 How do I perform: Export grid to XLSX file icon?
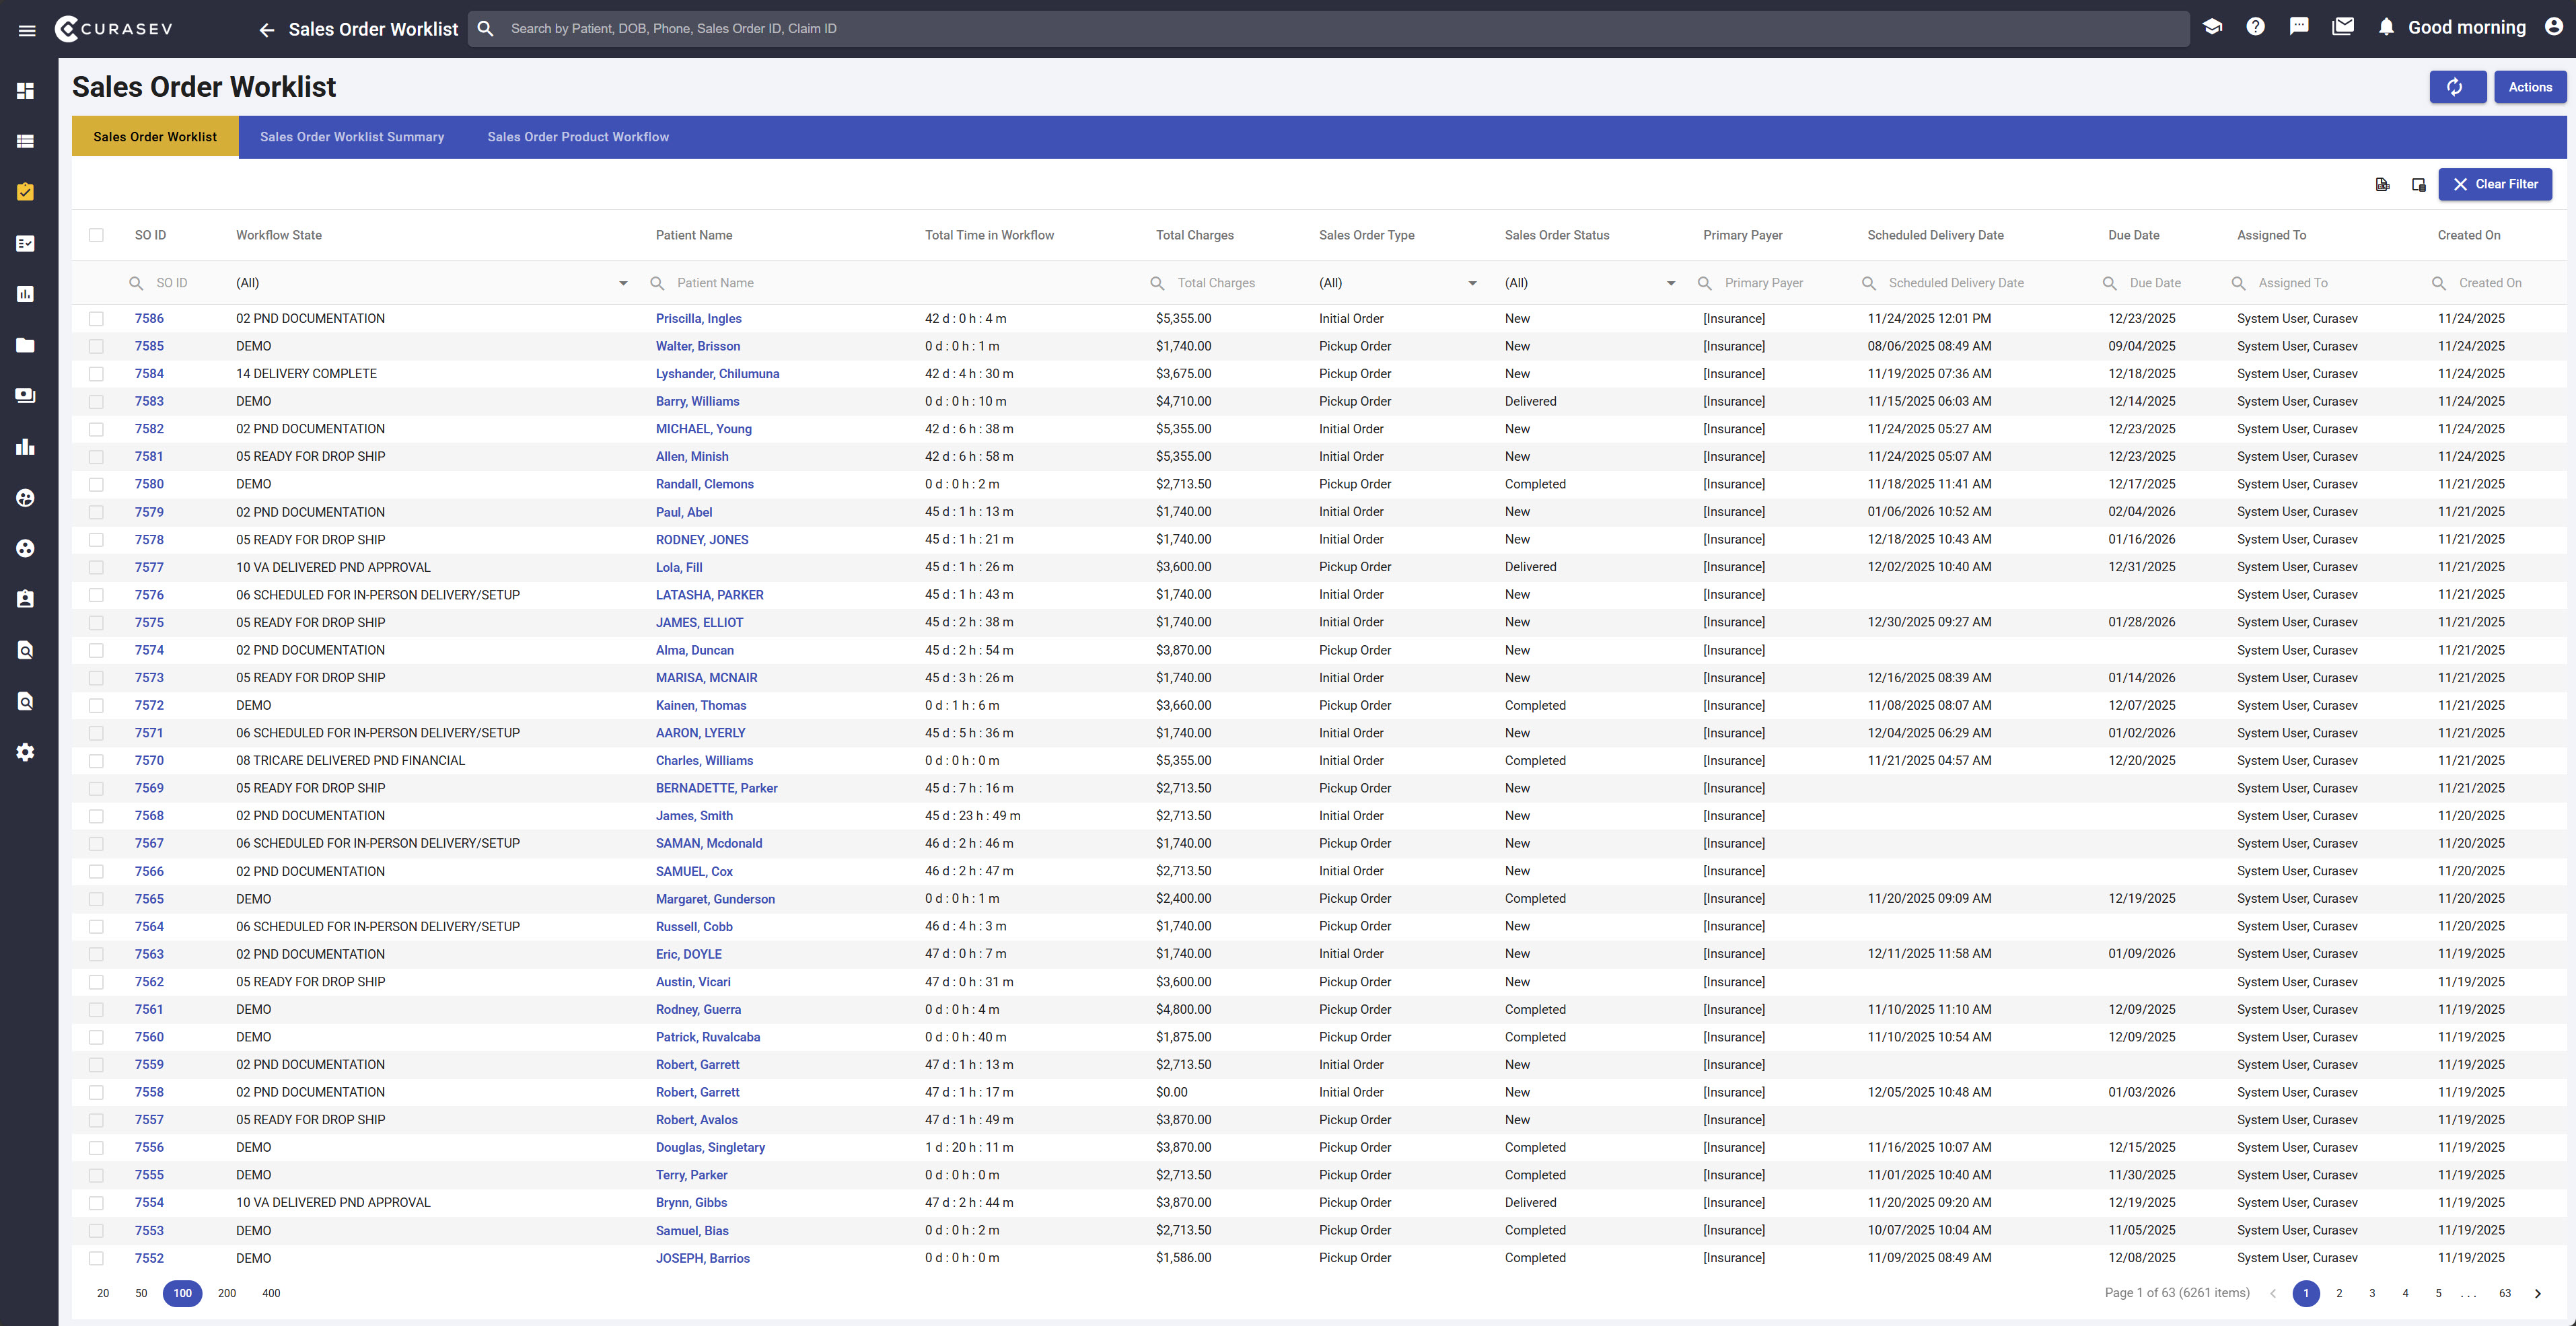(2382, 184)
